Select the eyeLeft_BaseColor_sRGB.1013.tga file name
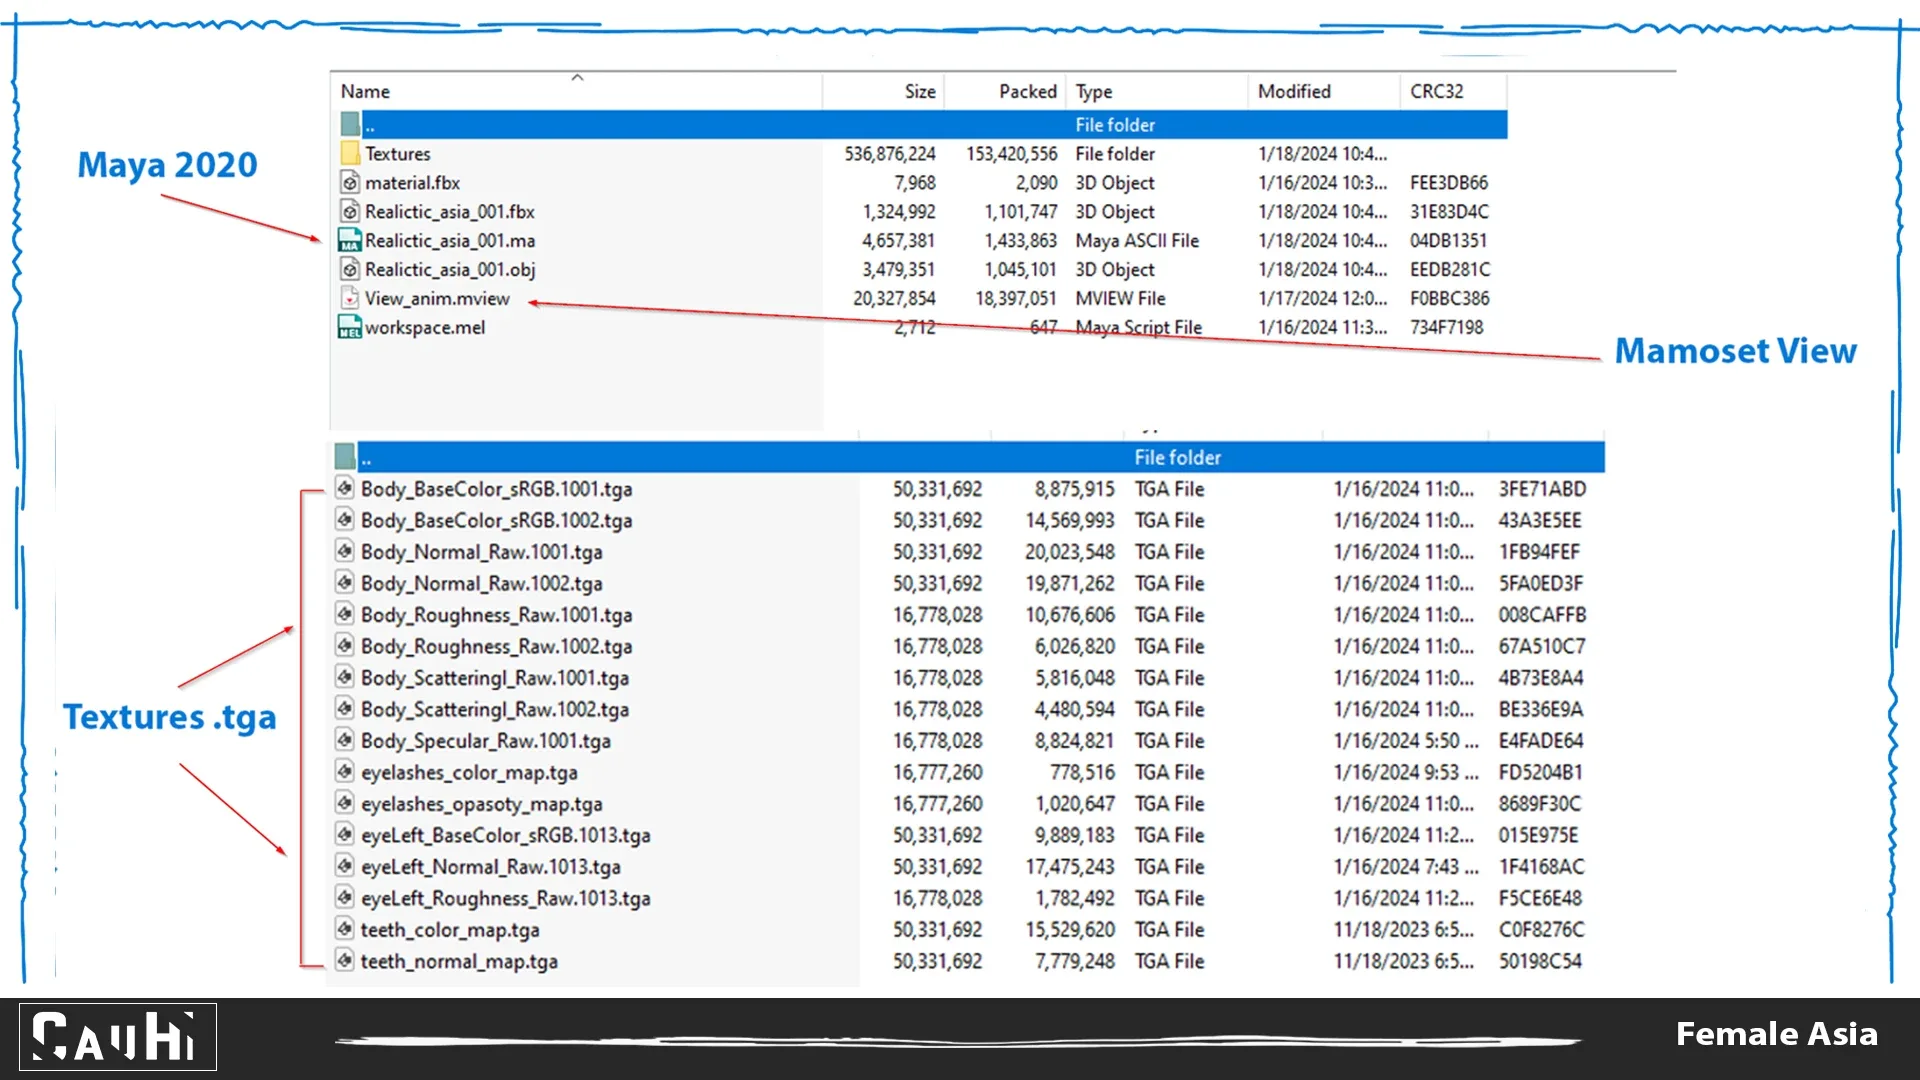1920x1080 pixels. coord(506,835)
